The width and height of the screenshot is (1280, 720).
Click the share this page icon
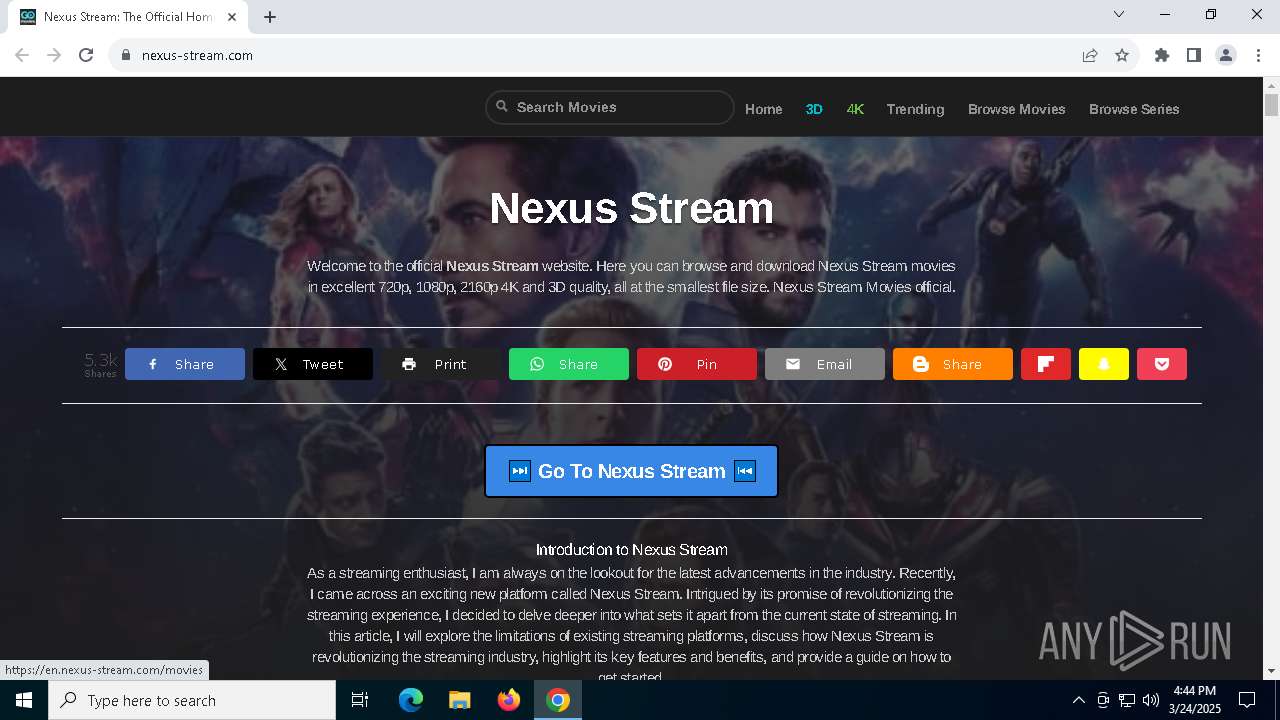(x=1090, y=55)
